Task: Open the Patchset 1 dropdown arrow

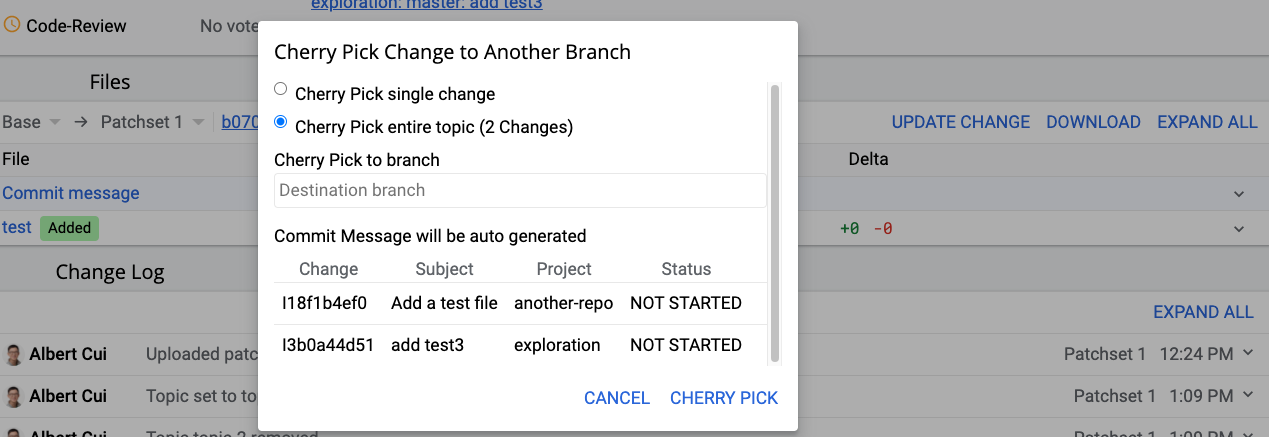Action: coord(199,122)
